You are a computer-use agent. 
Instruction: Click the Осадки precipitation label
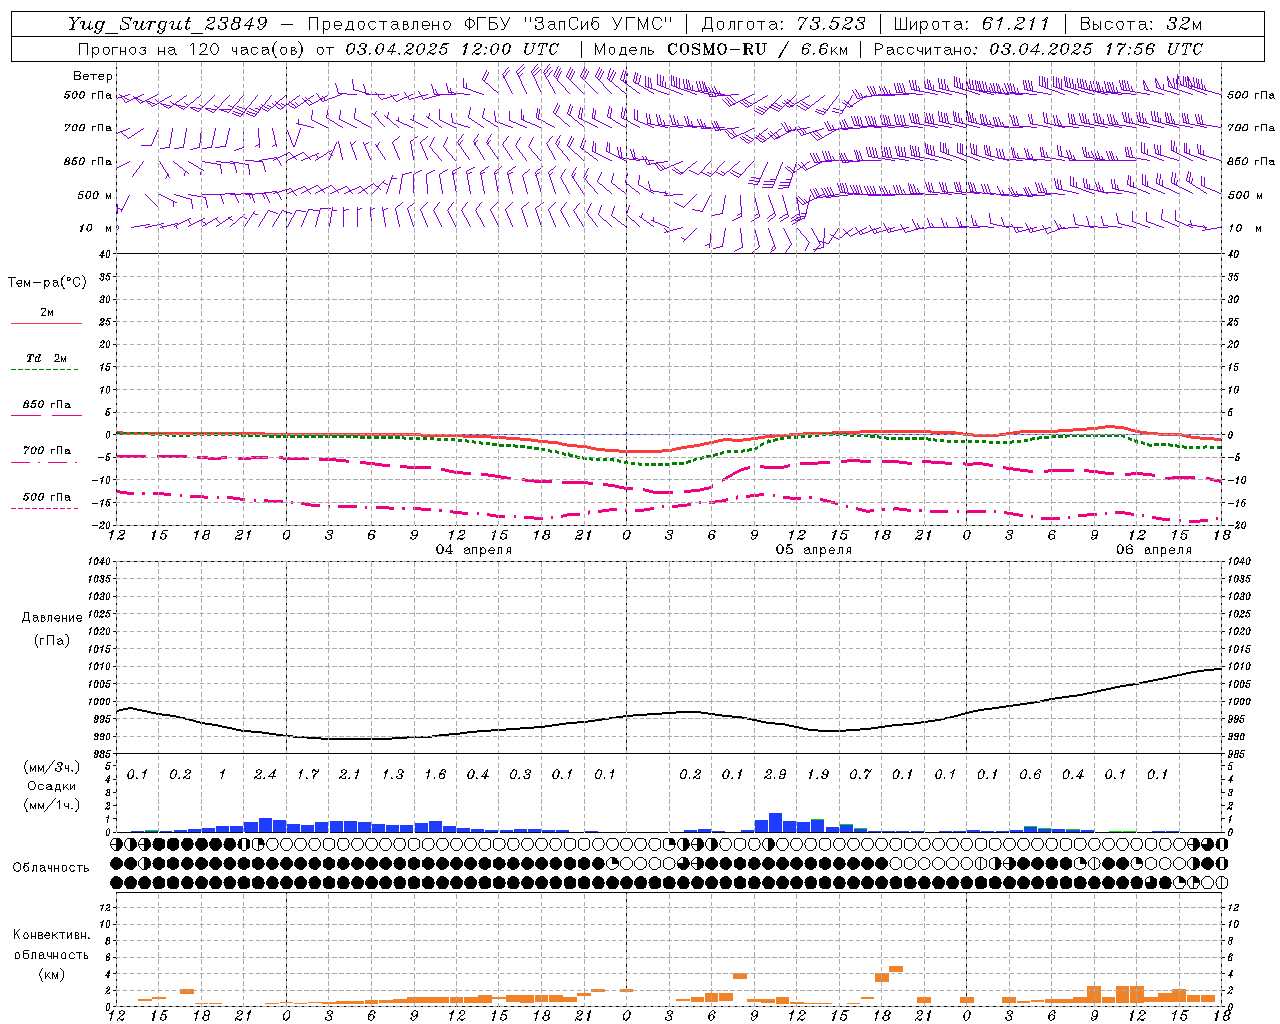click(x=51, y=786)
